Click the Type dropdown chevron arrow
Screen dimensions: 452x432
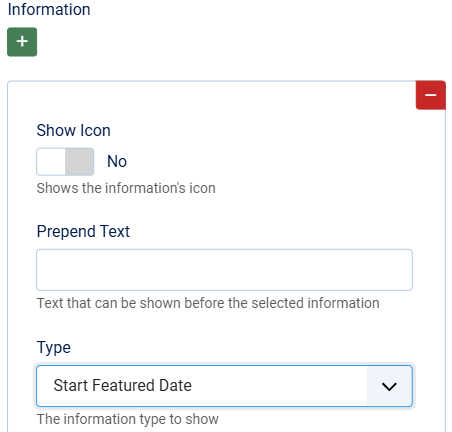pos(389,386)
